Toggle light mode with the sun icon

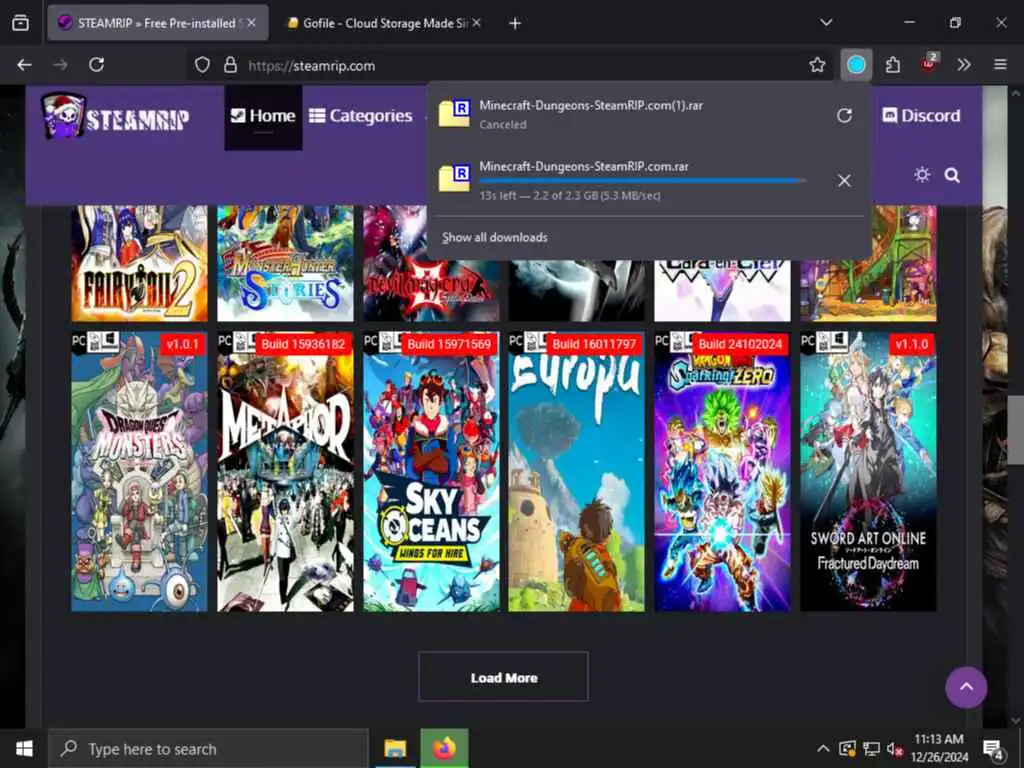922,175
